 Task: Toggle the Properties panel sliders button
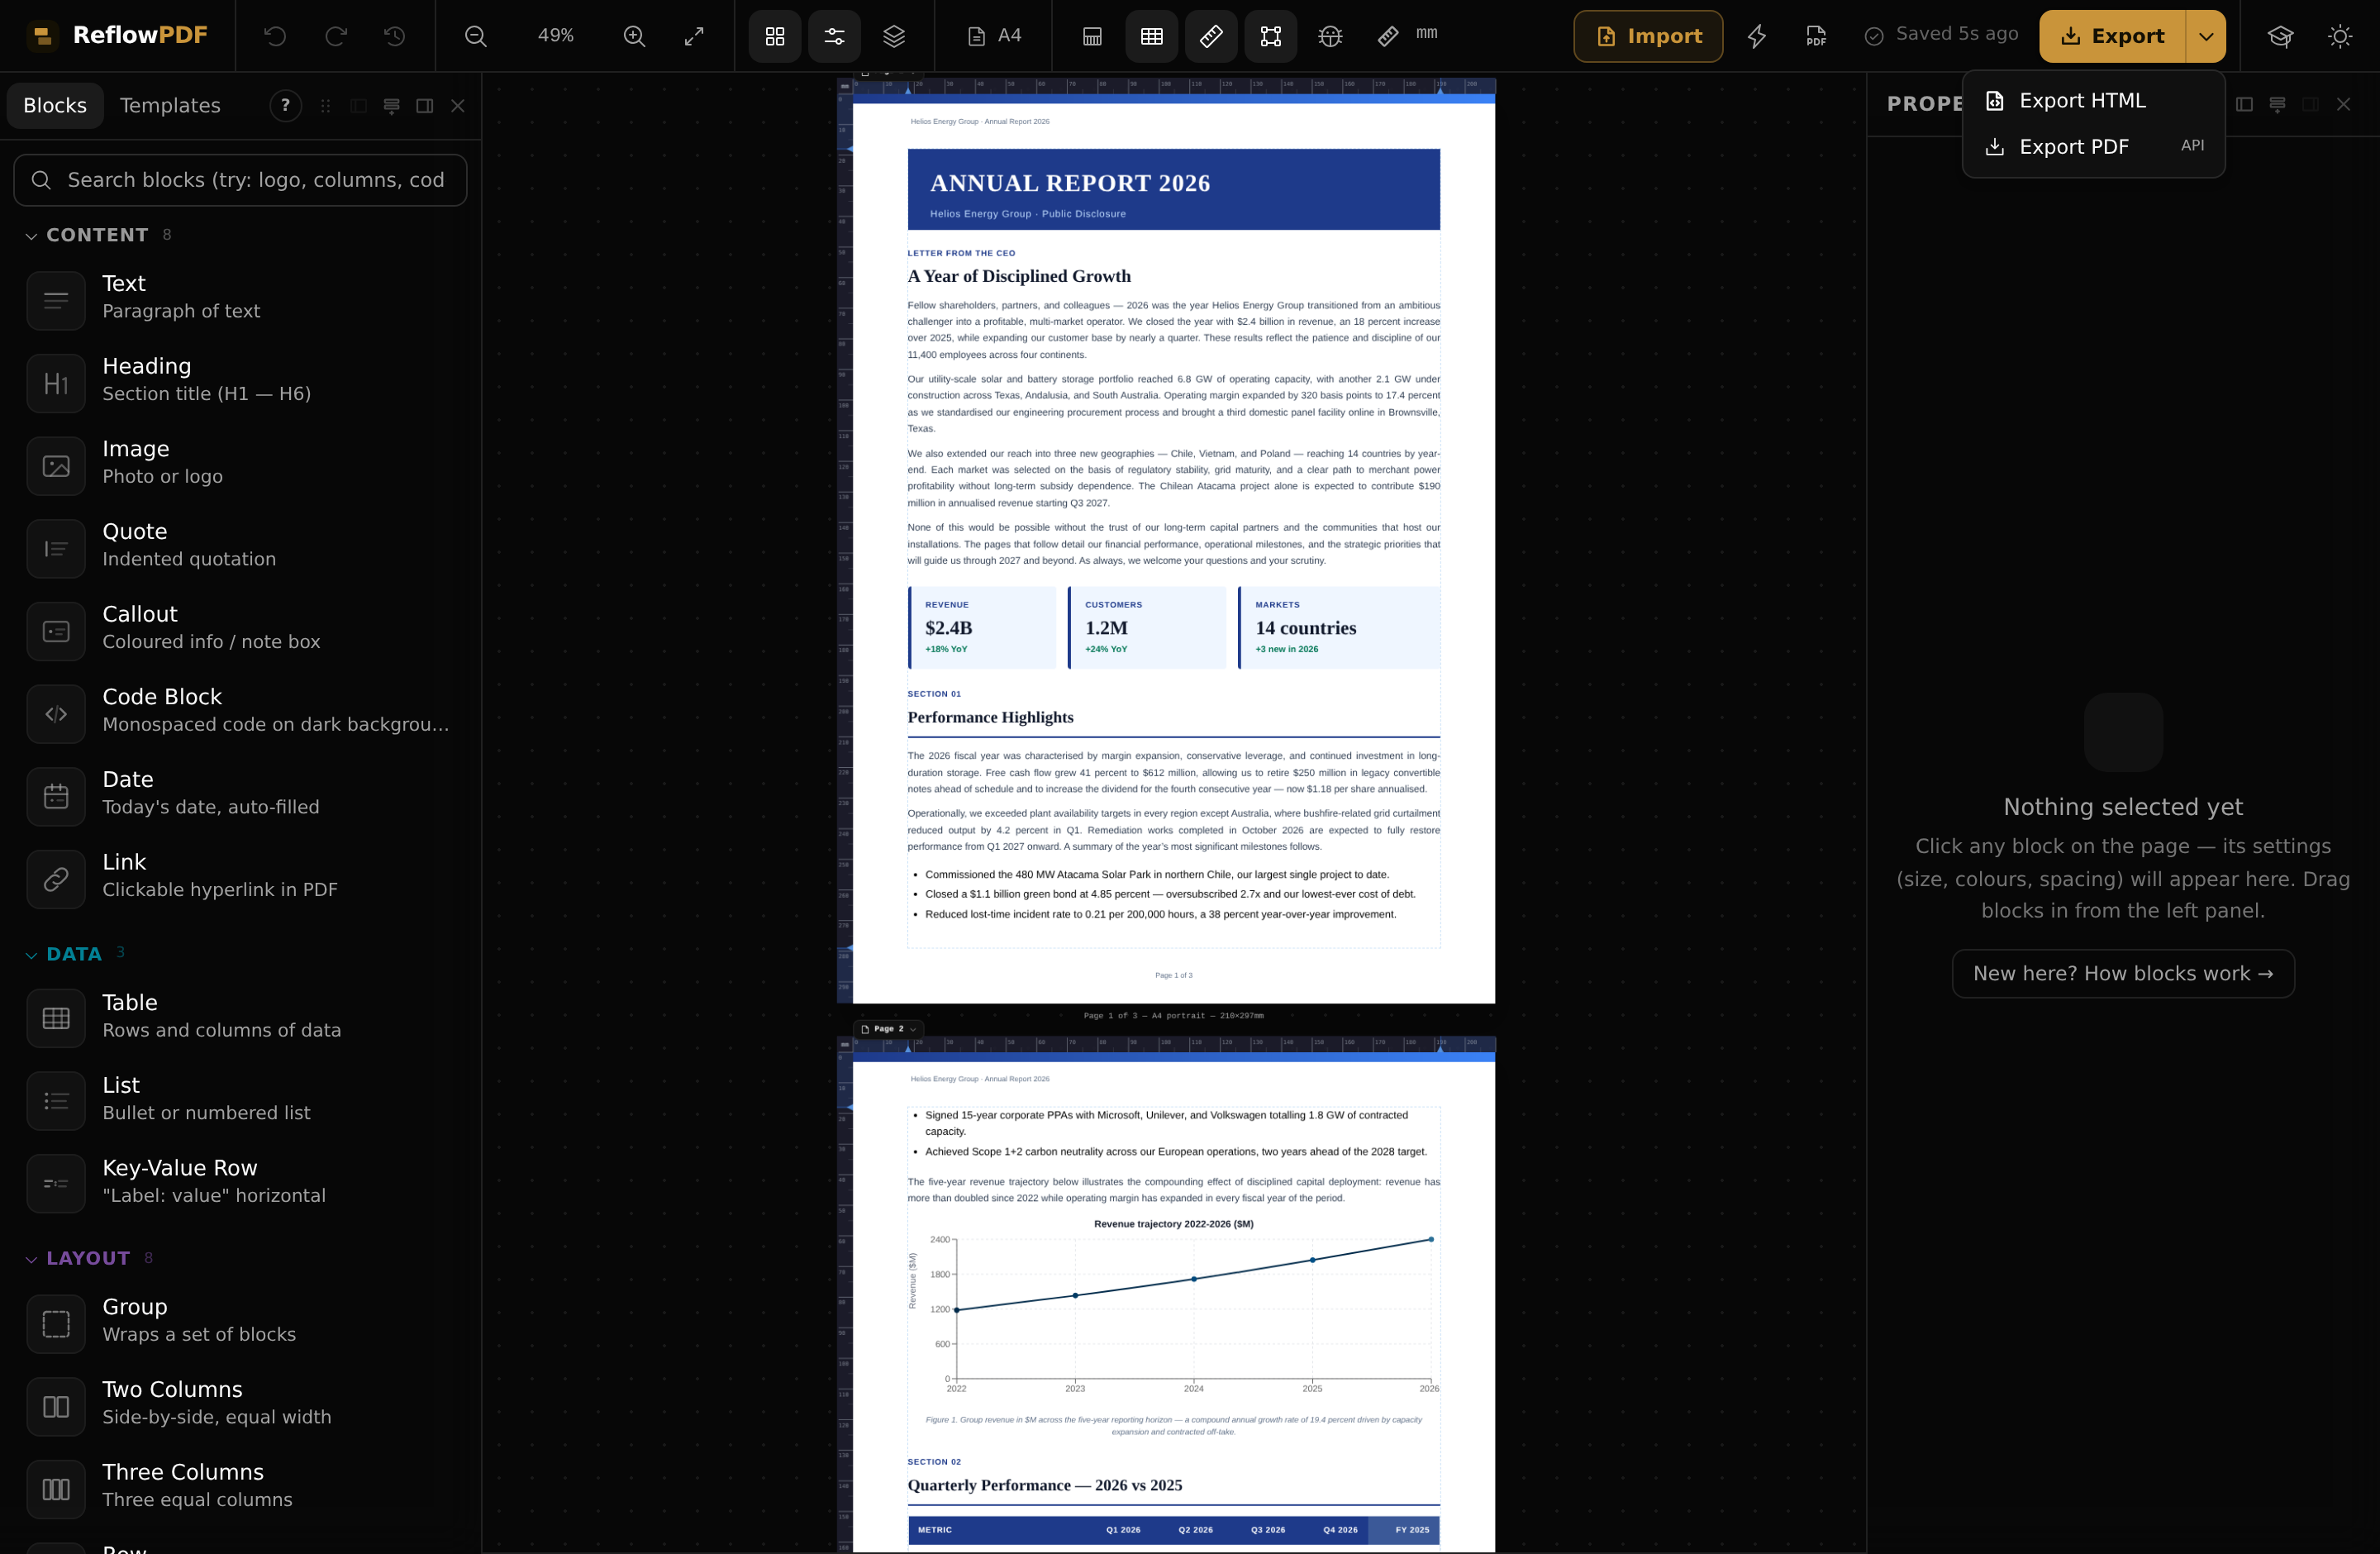coord(834,36)
